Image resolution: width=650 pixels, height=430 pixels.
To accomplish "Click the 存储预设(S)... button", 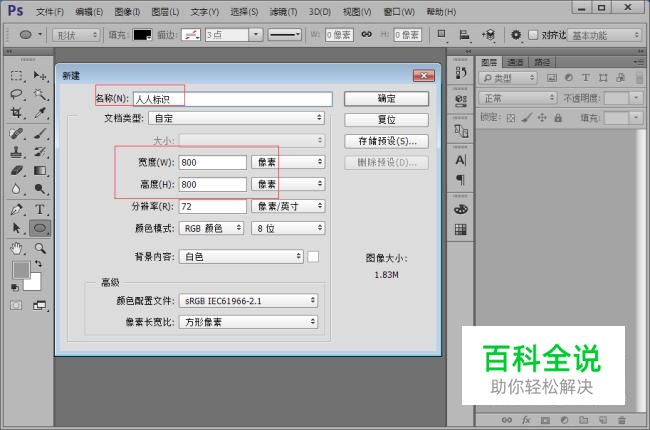I will coord(386,141).
